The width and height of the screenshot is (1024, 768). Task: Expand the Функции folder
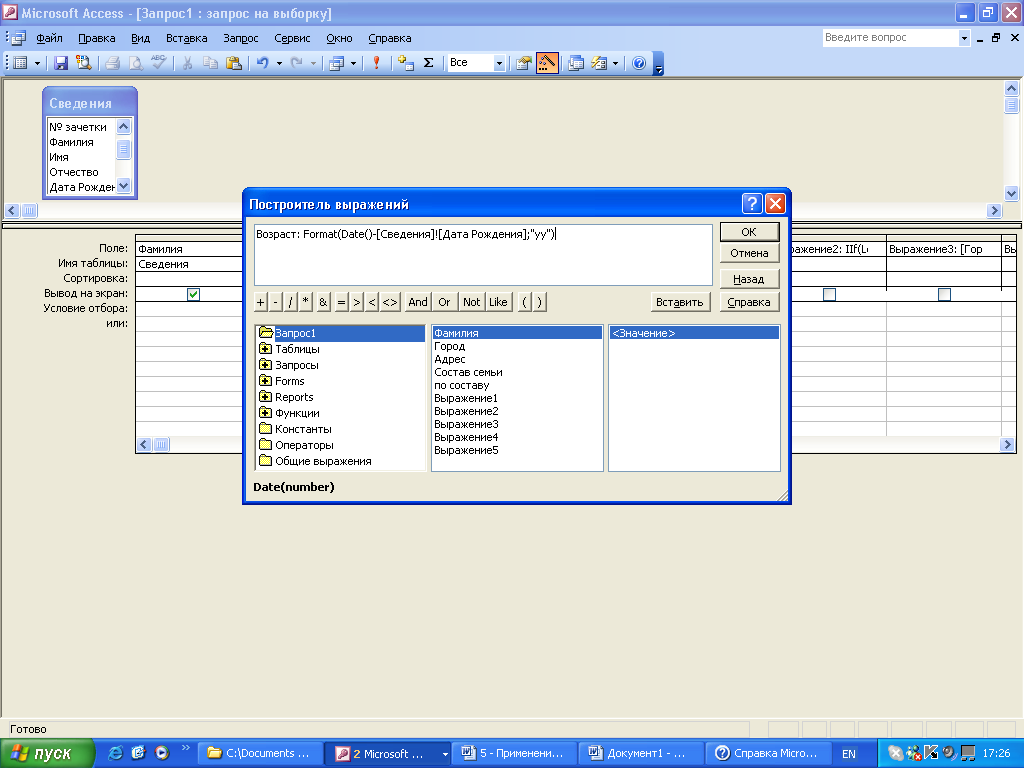pos(265,413)
